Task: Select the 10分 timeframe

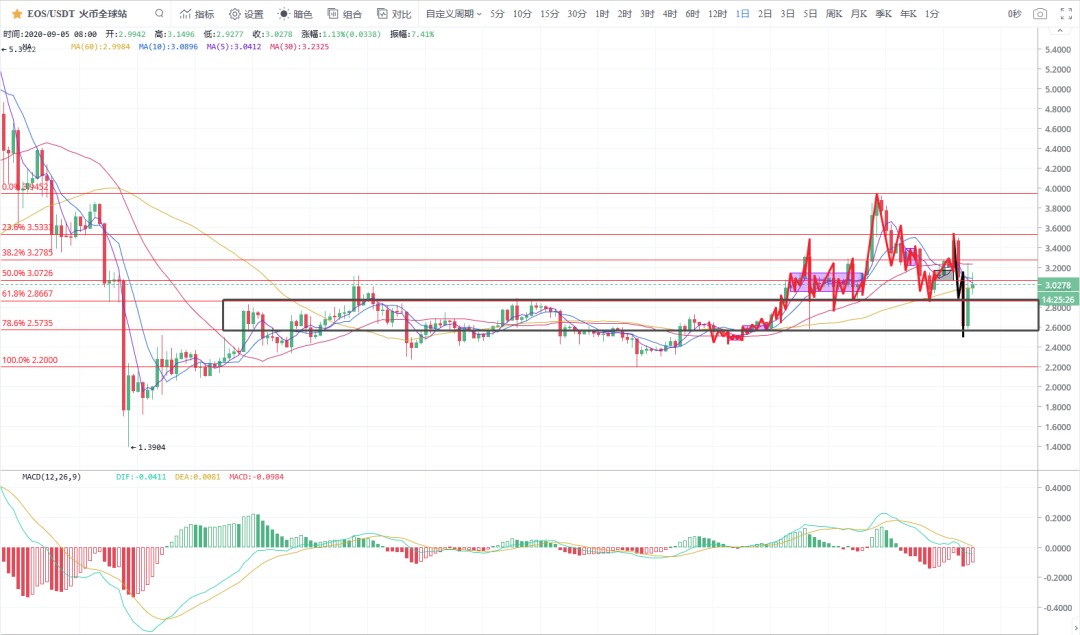Action: click(x=522, y=14)
